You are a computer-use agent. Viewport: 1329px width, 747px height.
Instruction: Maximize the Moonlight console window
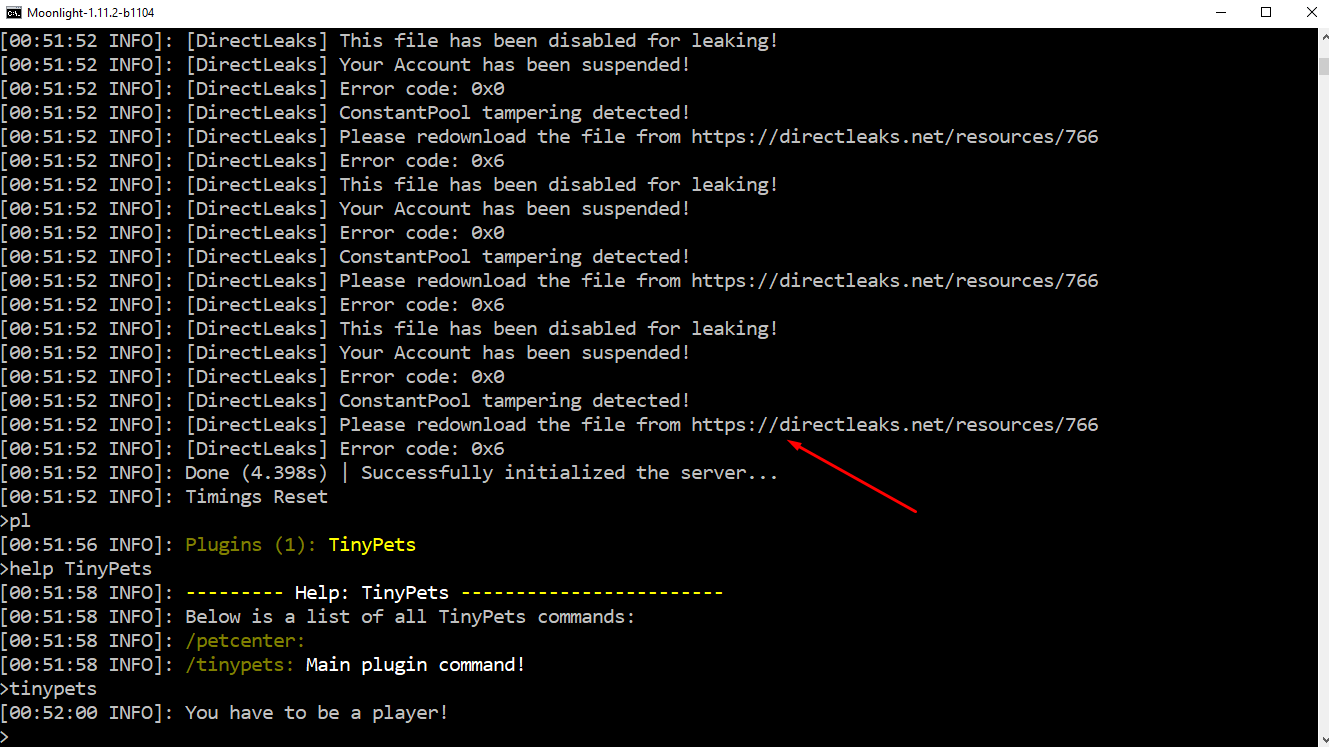(1266, 13)
